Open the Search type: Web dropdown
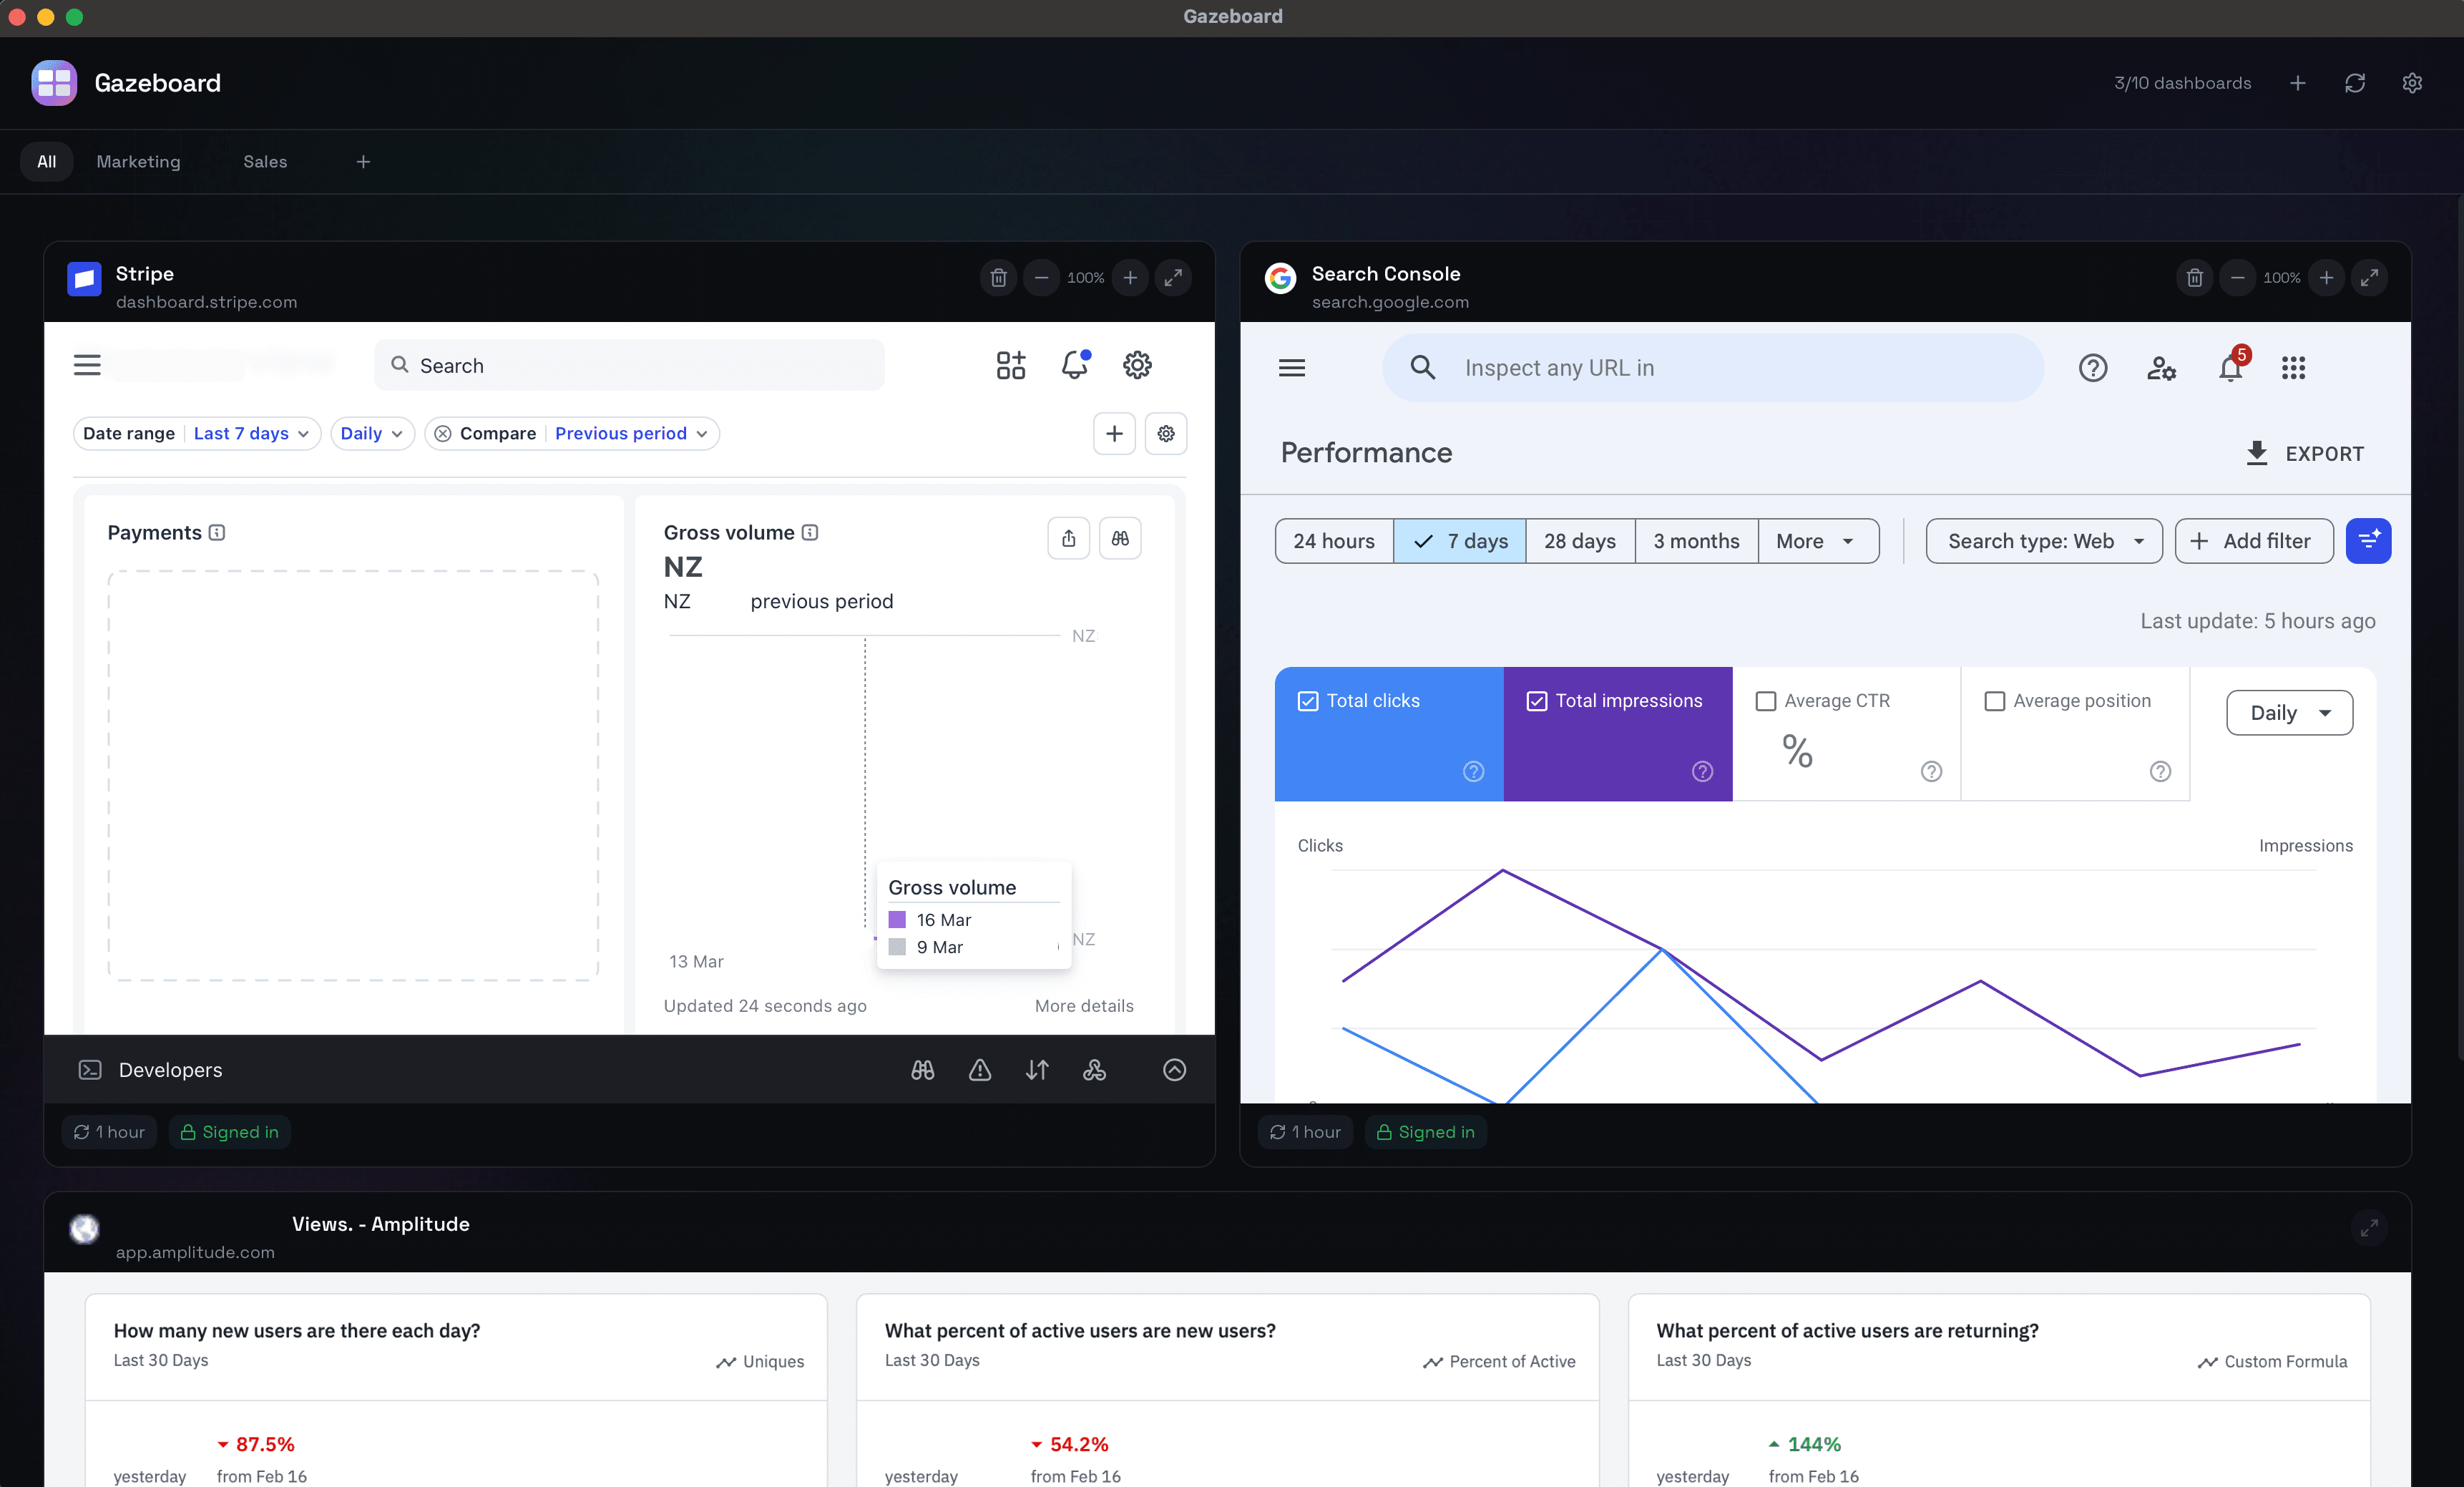This screenshot has width=2464, height=1487. 2043,541
